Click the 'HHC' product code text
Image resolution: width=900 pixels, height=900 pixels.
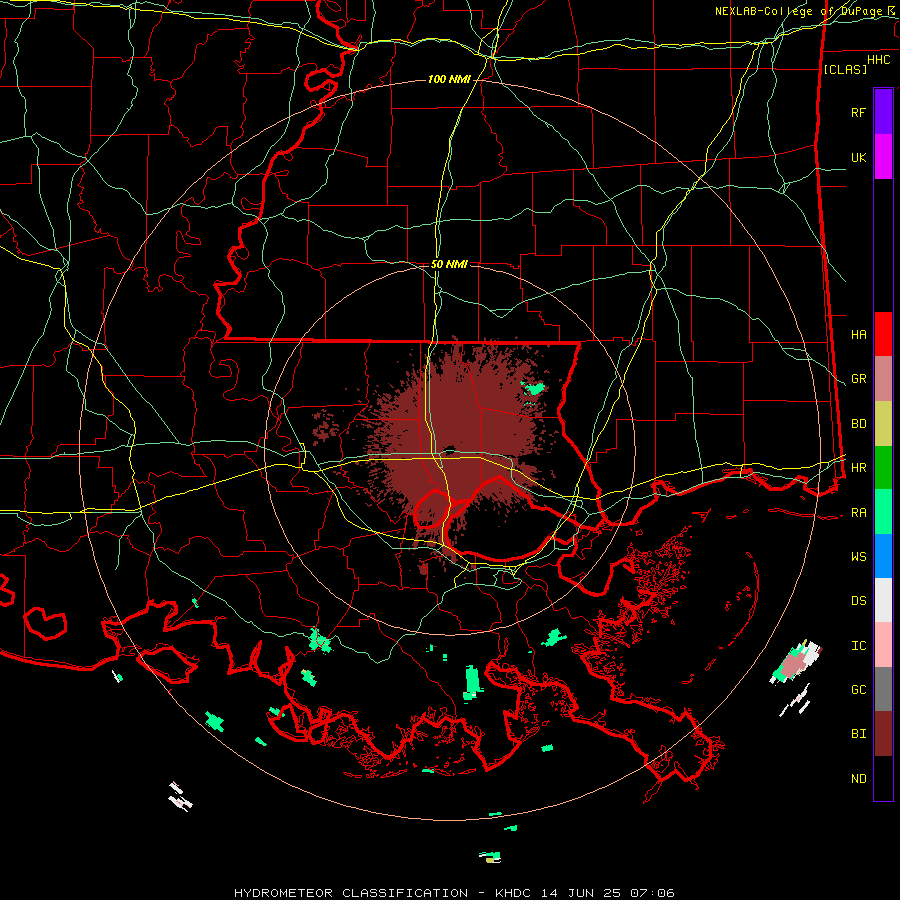click(878, 60)
